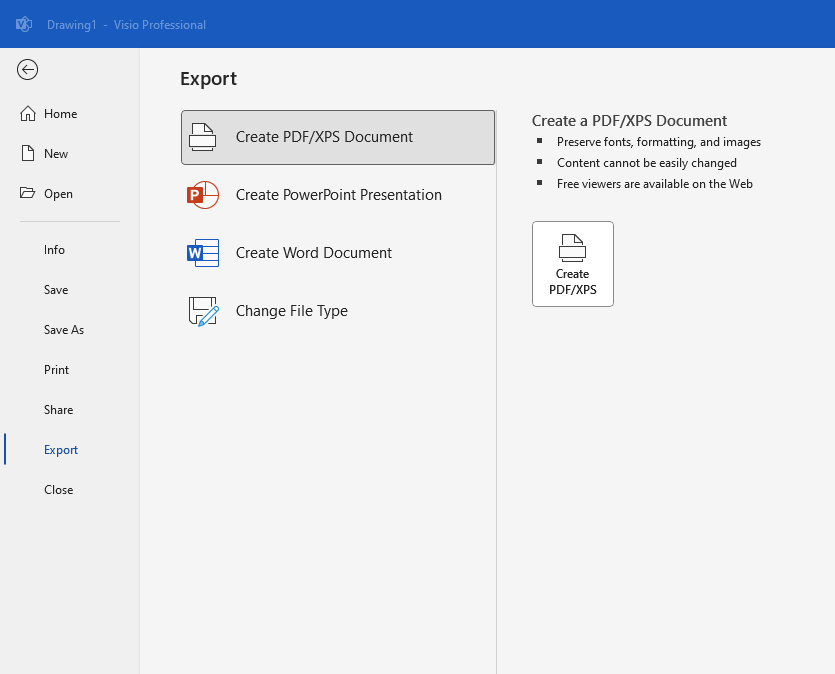Select New in the sidebar

pyautogui.click(x=70, y=153)
